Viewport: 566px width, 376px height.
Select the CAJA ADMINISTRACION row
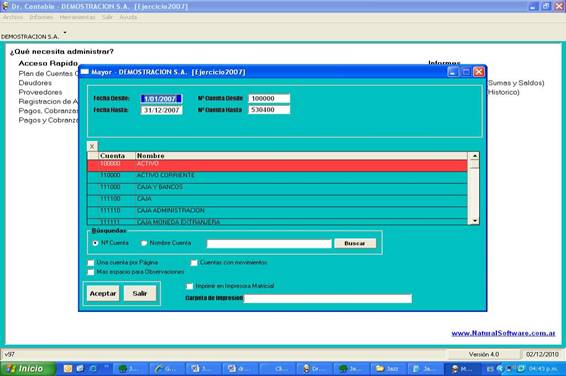pos(277,213)
